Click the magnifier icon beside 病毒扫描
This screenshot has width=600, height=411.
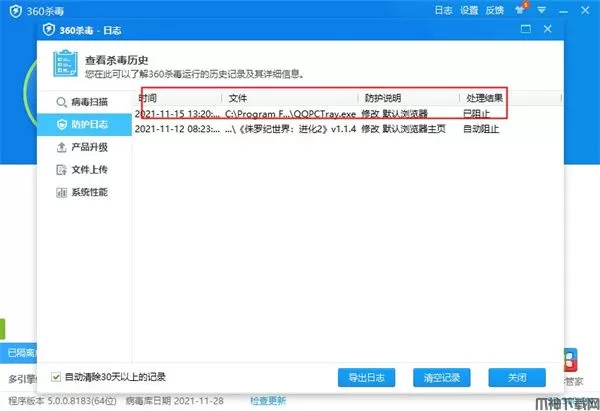pos(61,102)
